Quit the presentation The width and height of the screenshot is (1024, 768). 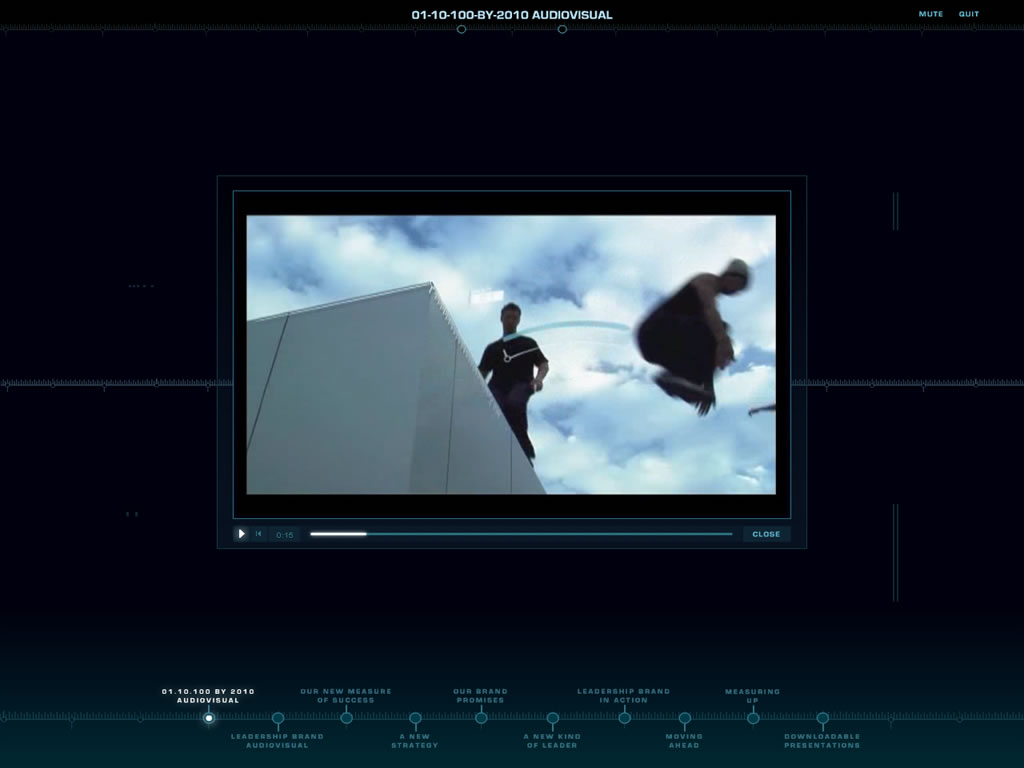point(969,14)
